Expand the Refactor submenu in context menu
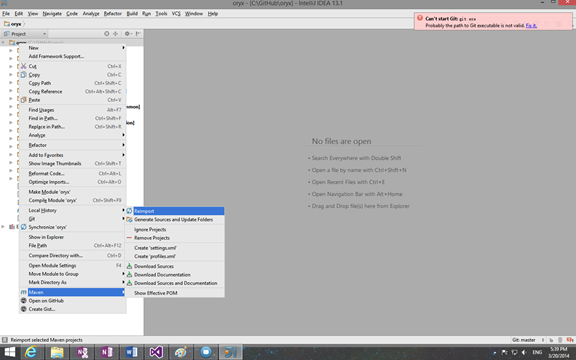The width and height of the screenshot is (576, 360). point(72,145)
